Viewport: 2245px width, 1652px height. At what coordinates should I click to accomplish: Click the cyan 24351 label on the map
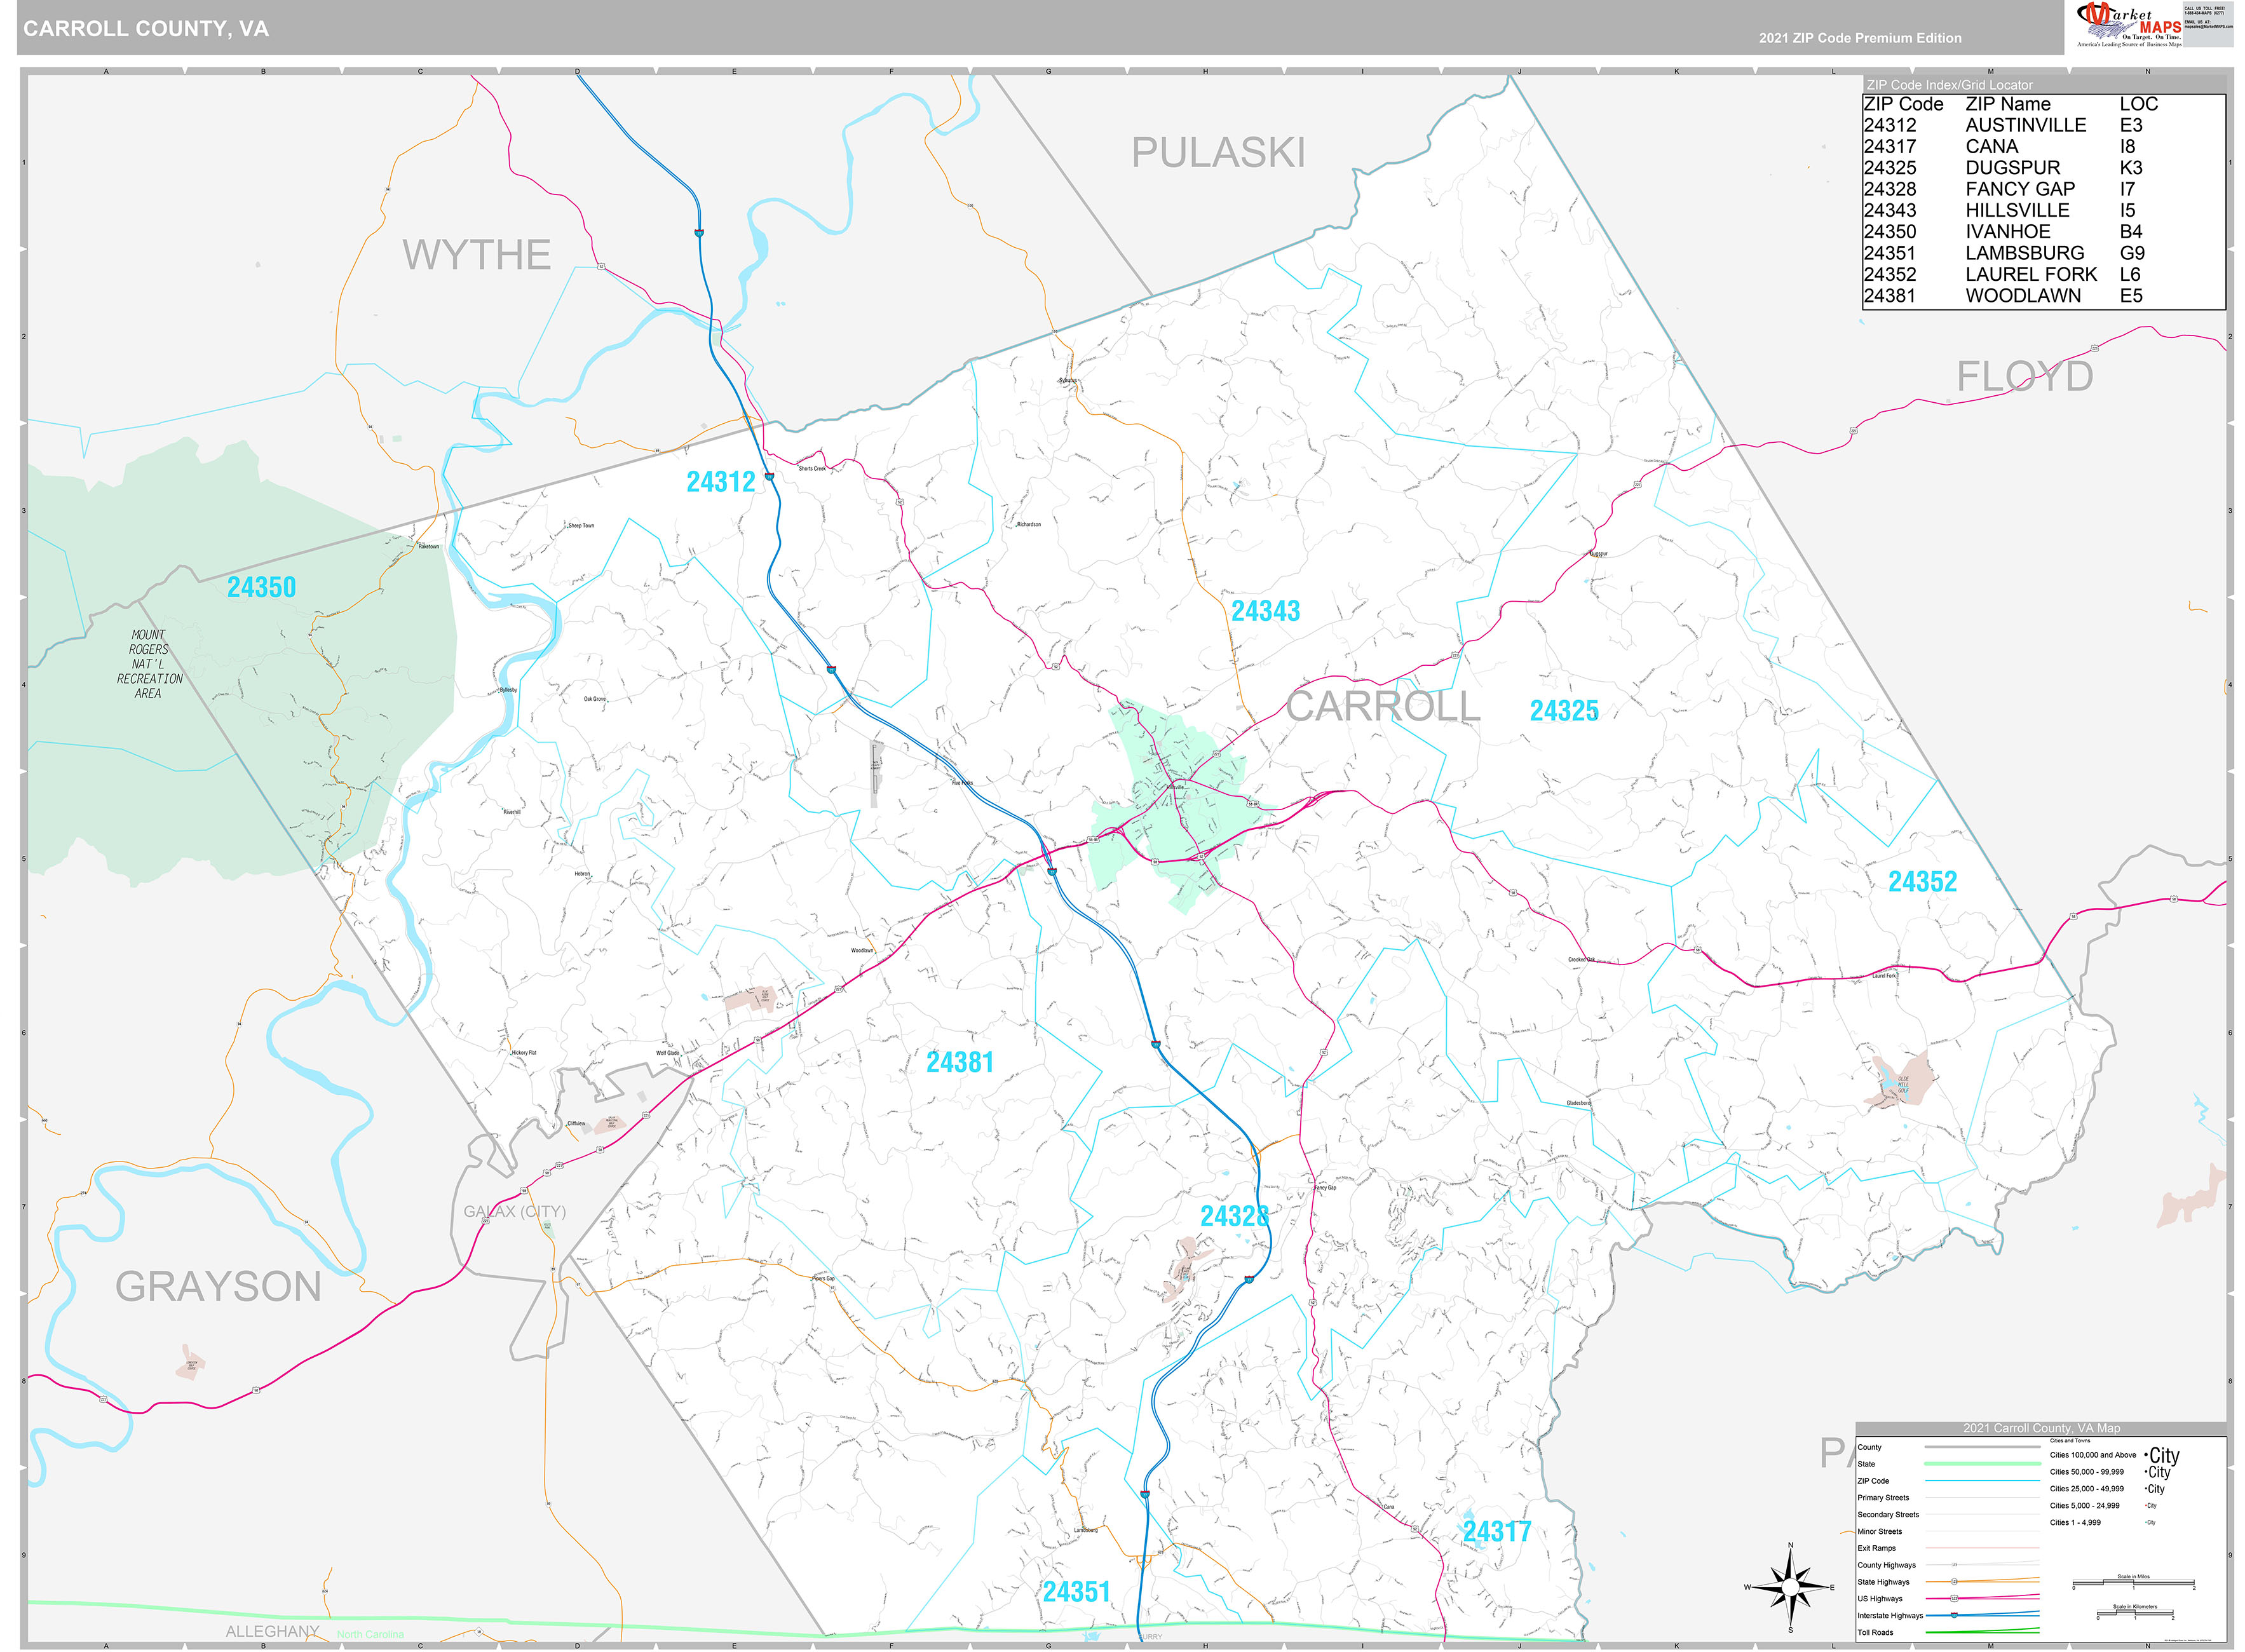[x=1077, y=1591]
